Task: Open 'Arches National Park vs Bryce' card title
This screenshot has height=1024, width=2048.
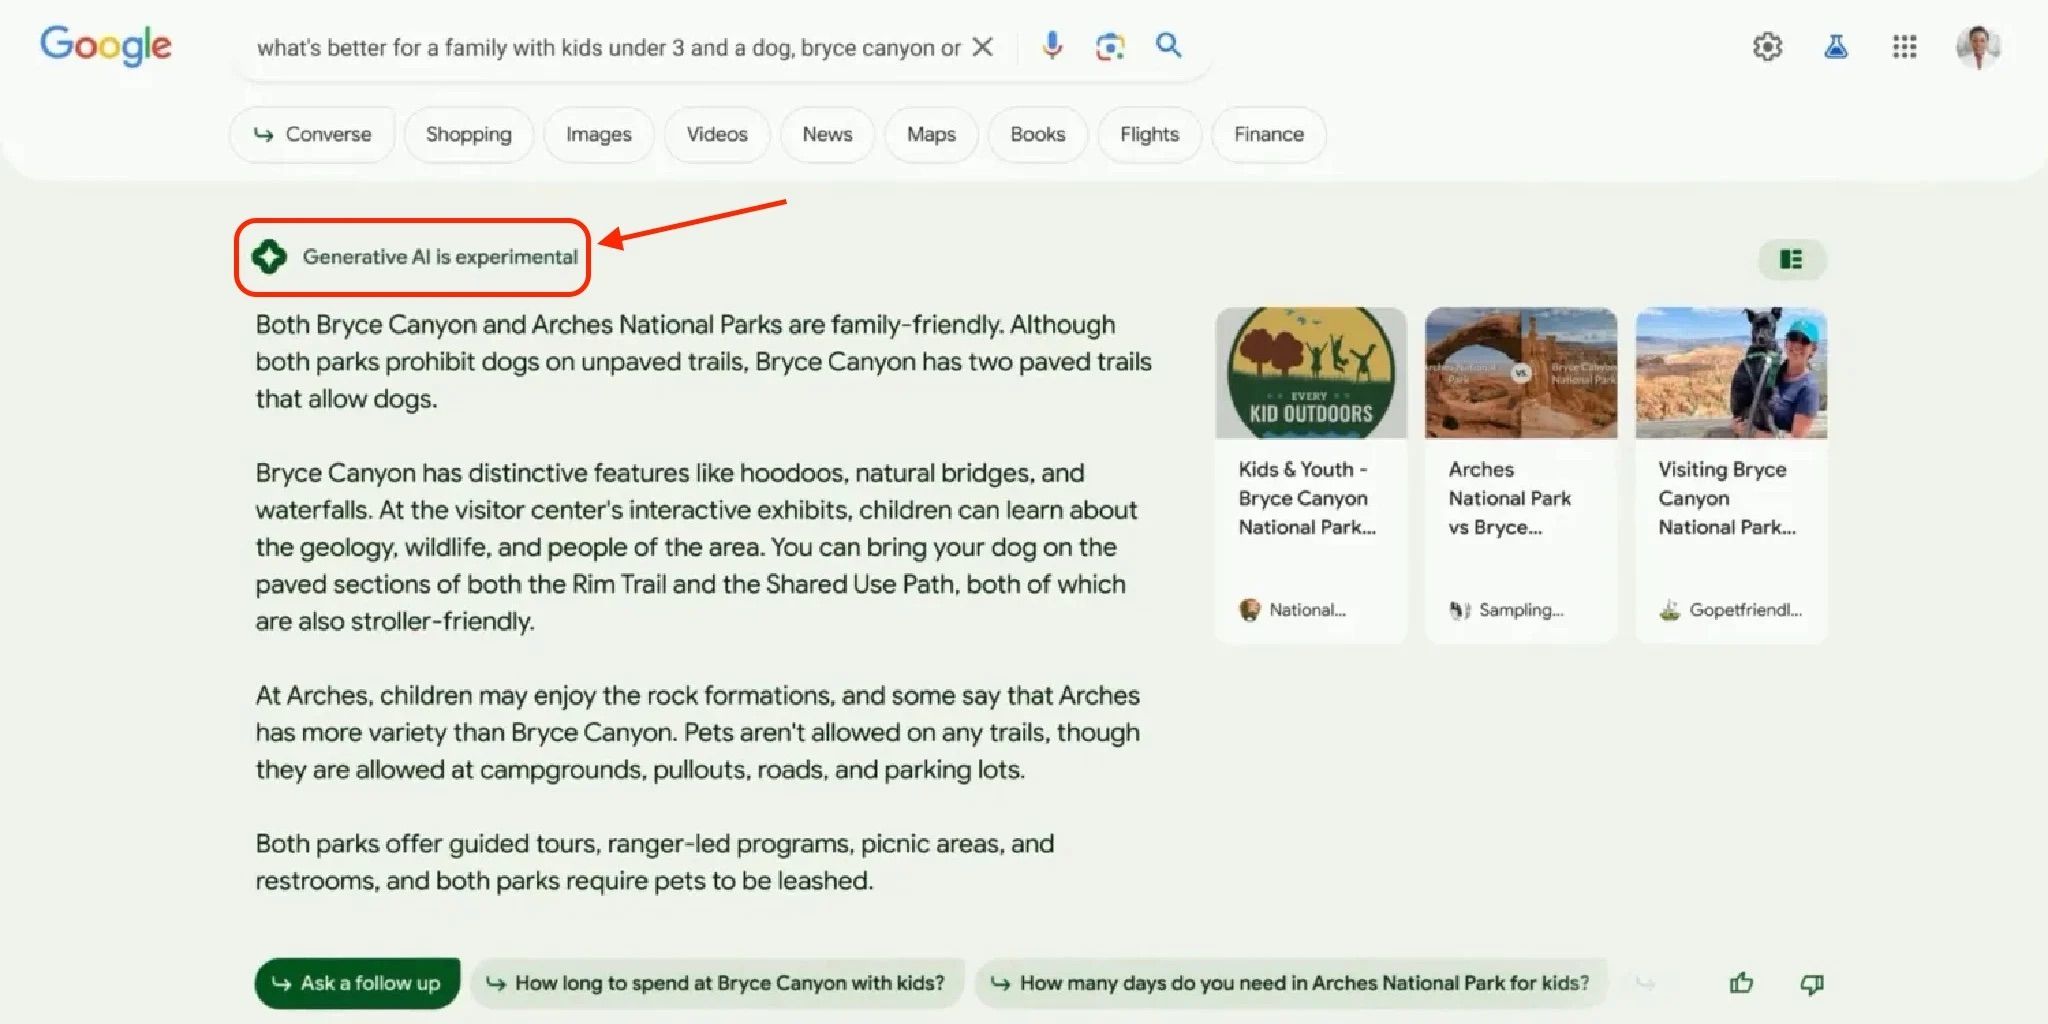Action: point(1509,498)
